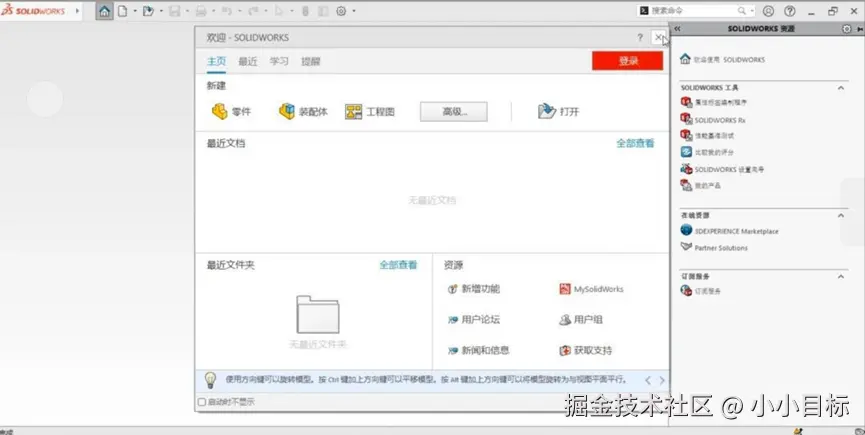Open the 新增功能 resource link
This screenshot has height=435, width=865.
pyautogui.click(x=473, y=289)
